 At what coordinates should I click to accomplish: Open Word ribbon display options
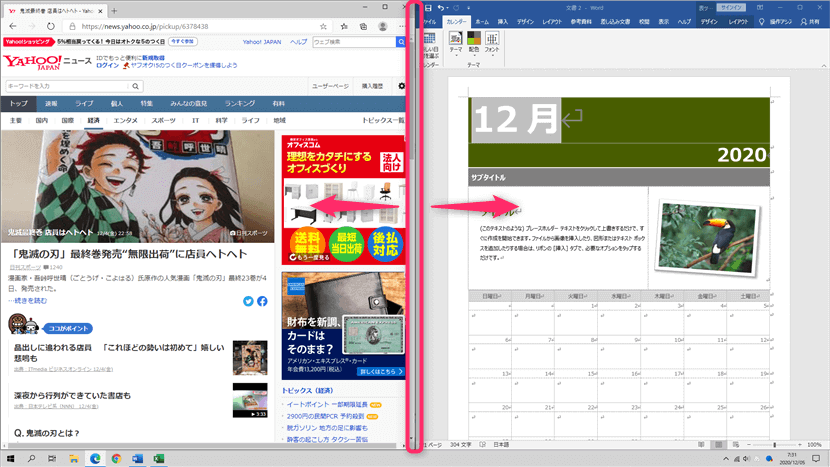760,7
